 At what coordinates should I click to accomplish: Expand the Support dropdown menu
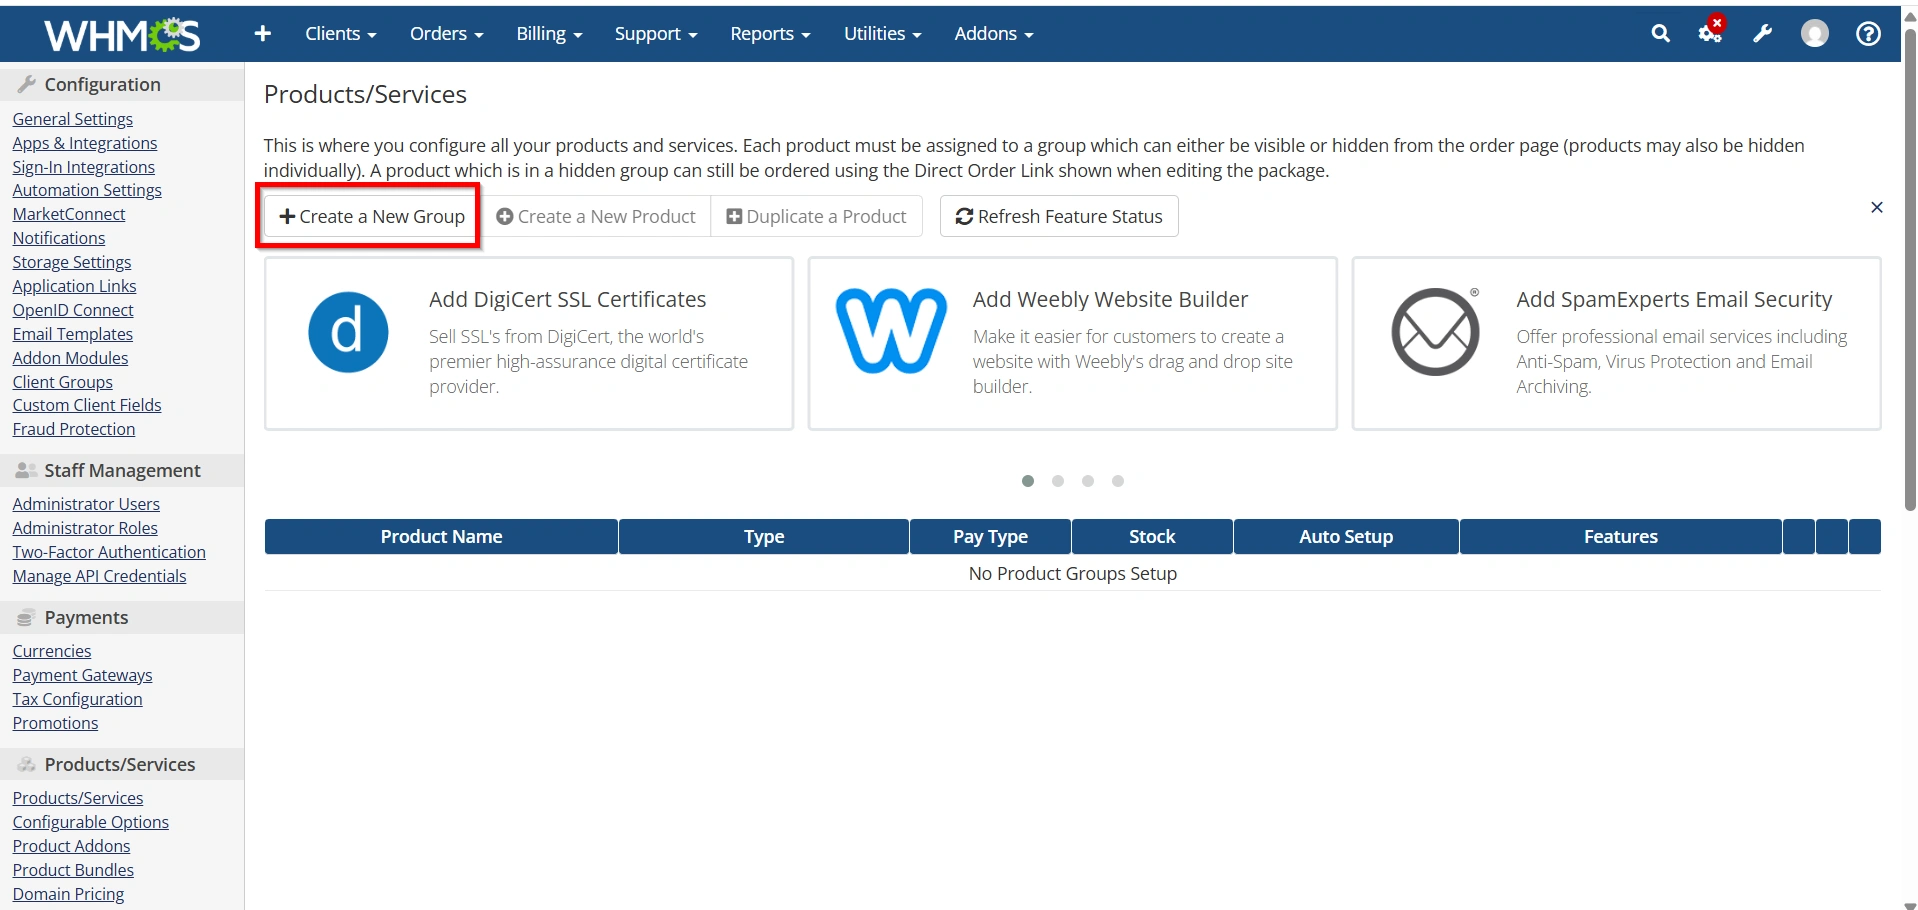coord(656,34)
